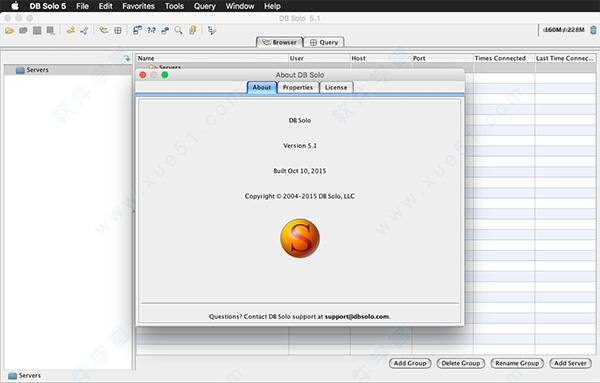Click the Delete Group button
The image size is (600, 383).
(x=461, y=363)
